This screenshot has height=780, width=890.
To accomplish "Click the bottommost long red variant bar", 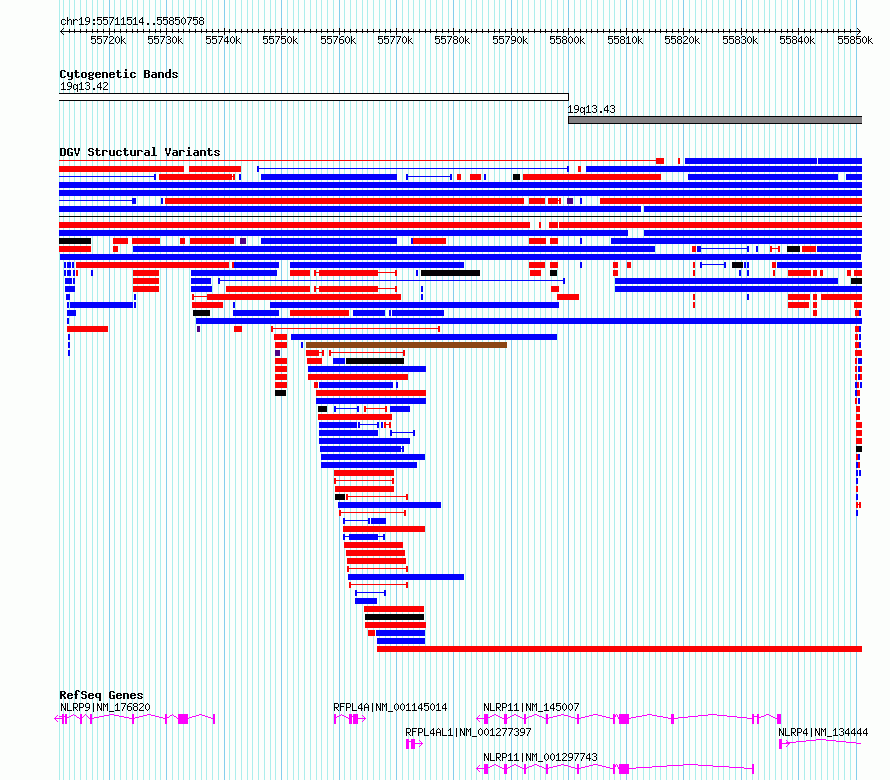I will (619, 649).
